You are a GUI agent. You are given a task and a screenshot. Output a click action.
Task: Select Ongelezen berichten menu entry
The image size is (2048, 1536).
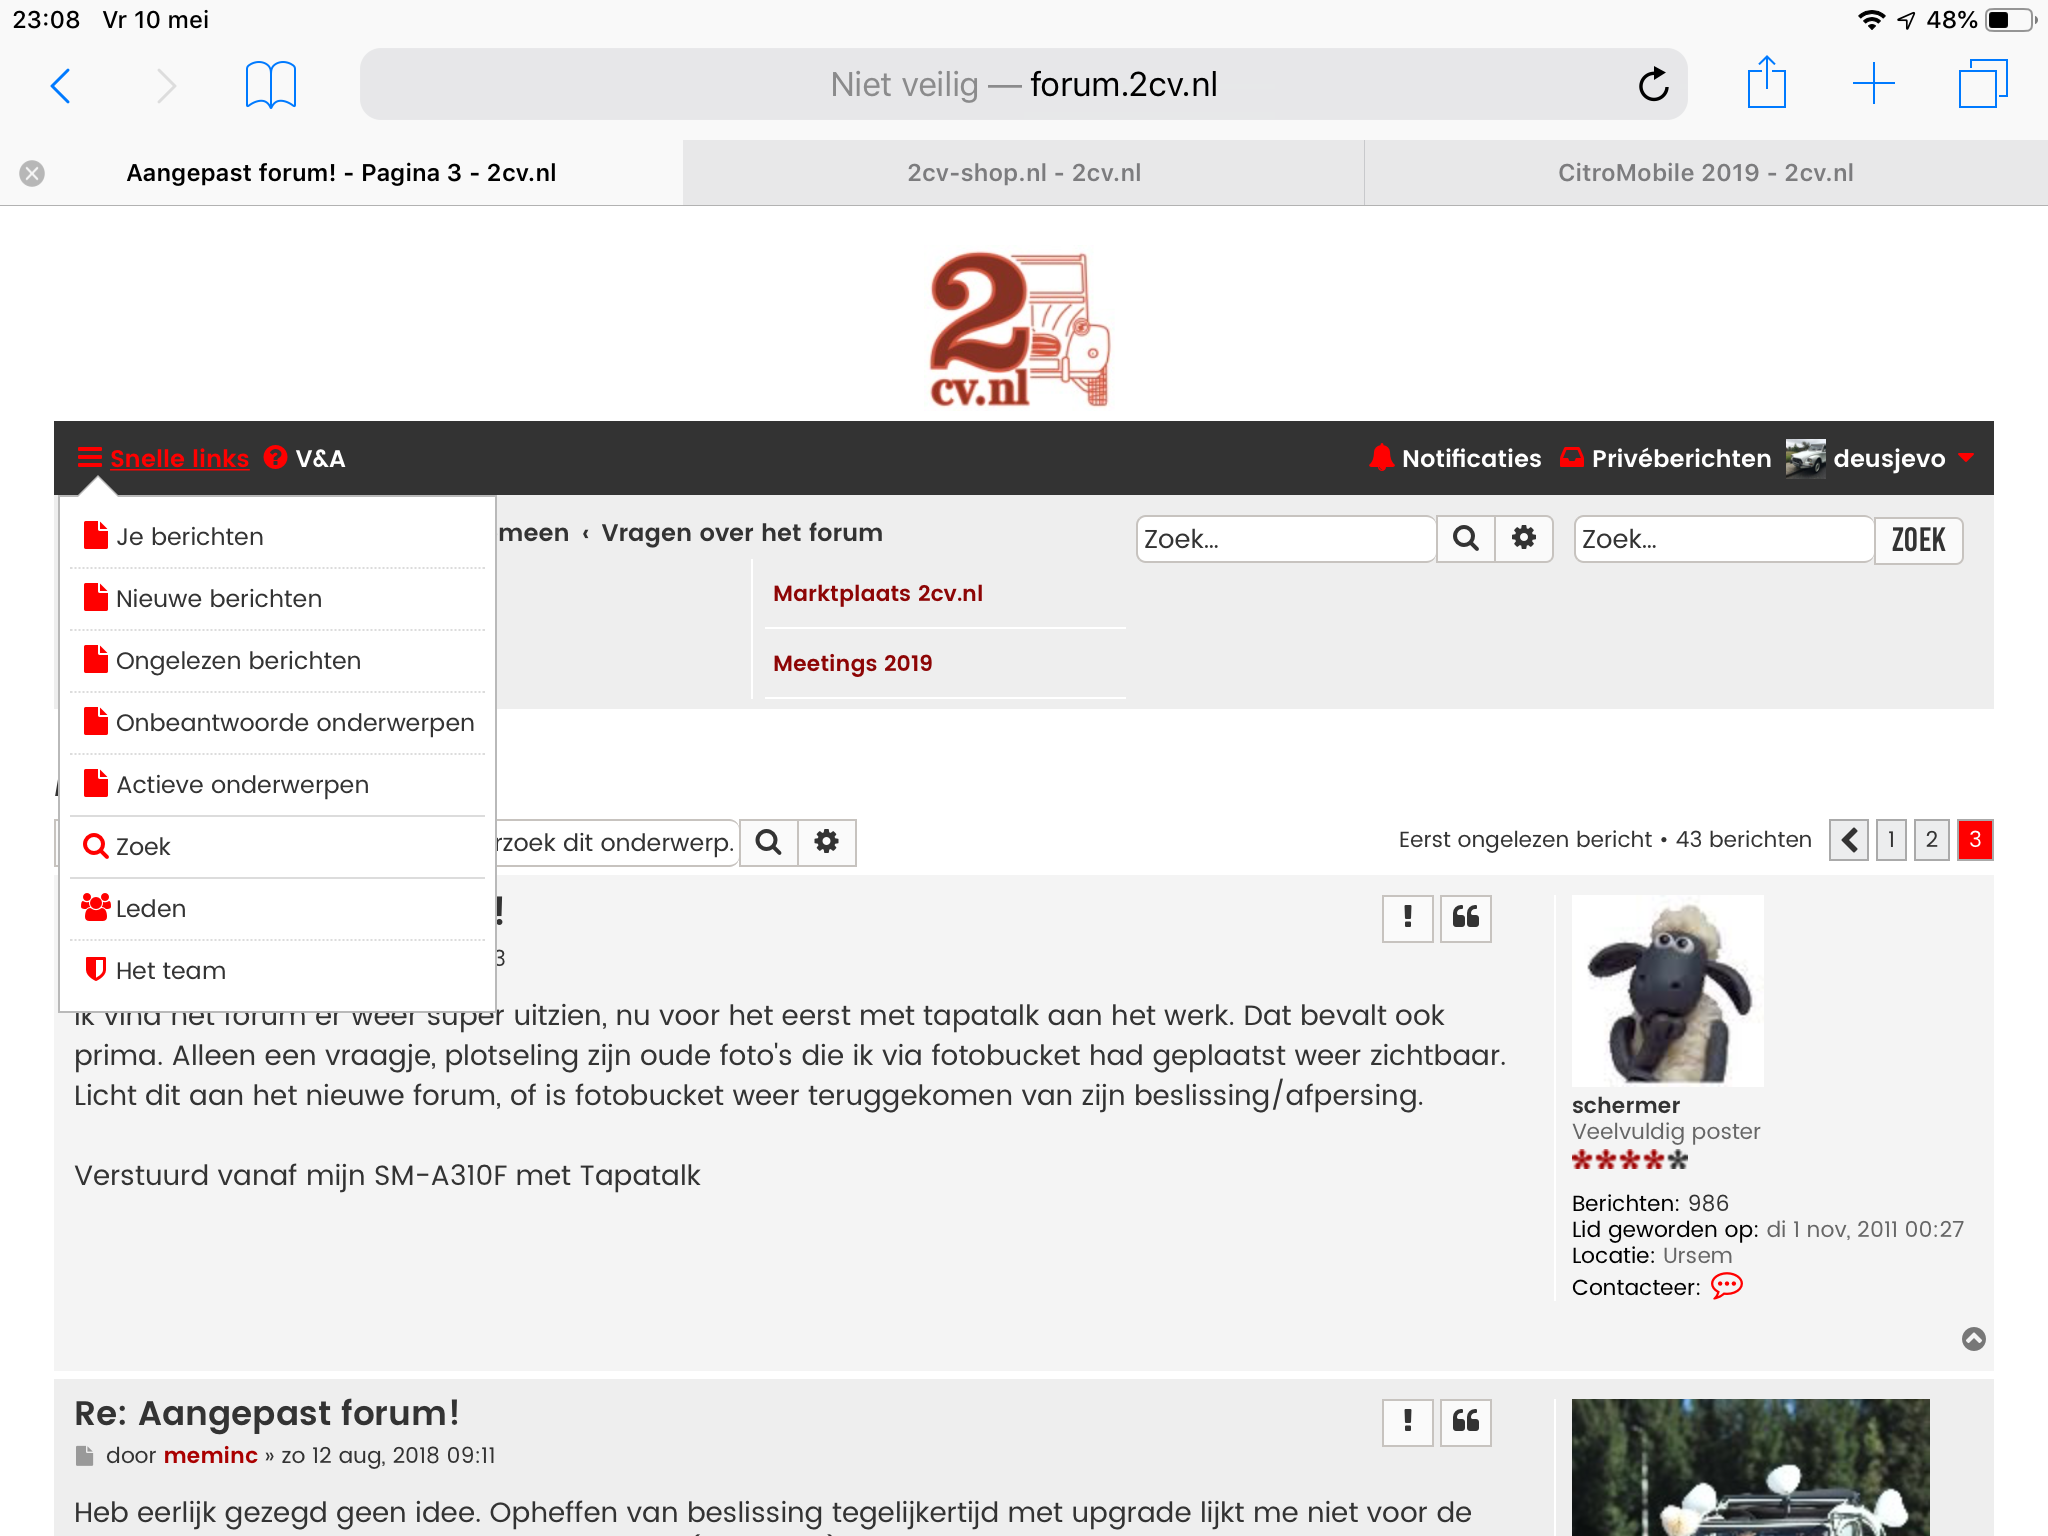278,661
